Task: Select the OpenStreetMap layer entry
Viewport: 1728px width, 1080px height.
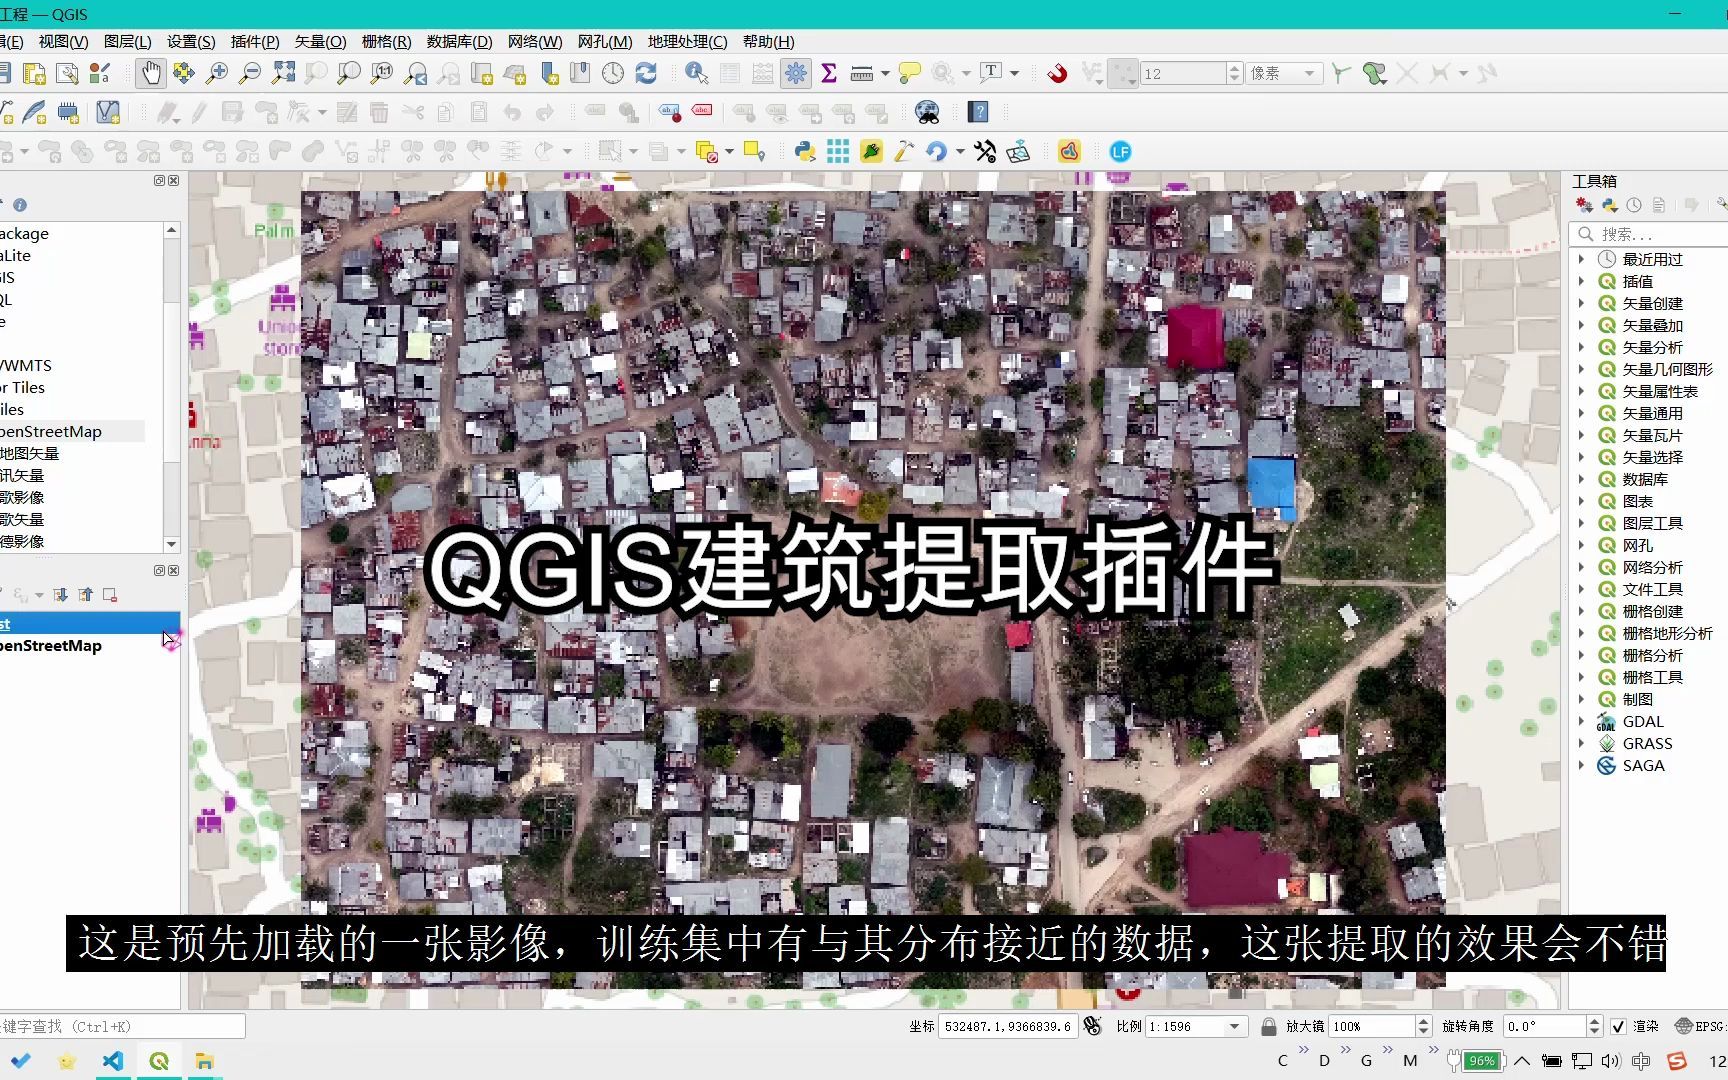Action: click(50, 645)
